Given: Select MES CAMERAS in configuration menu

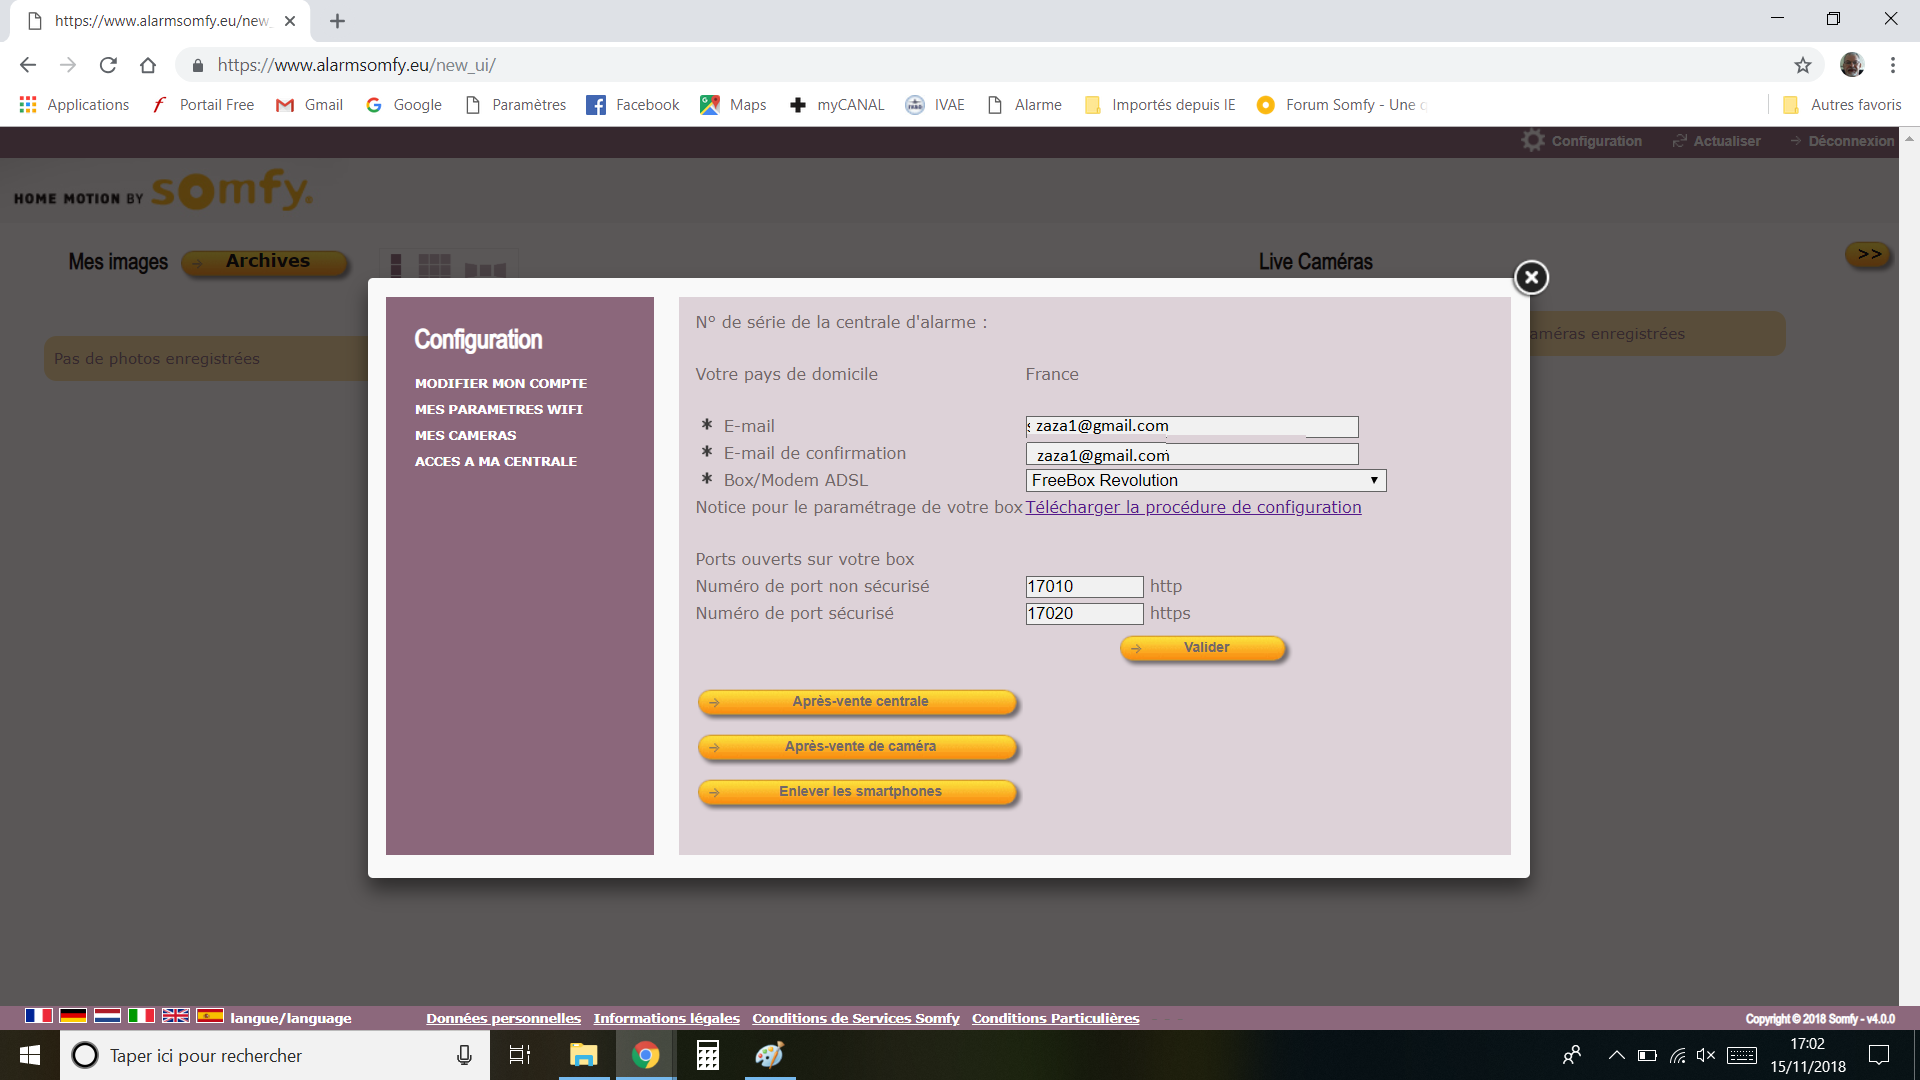Looking at the screenshot, I should pyautogui.click(x=465, y=435).
